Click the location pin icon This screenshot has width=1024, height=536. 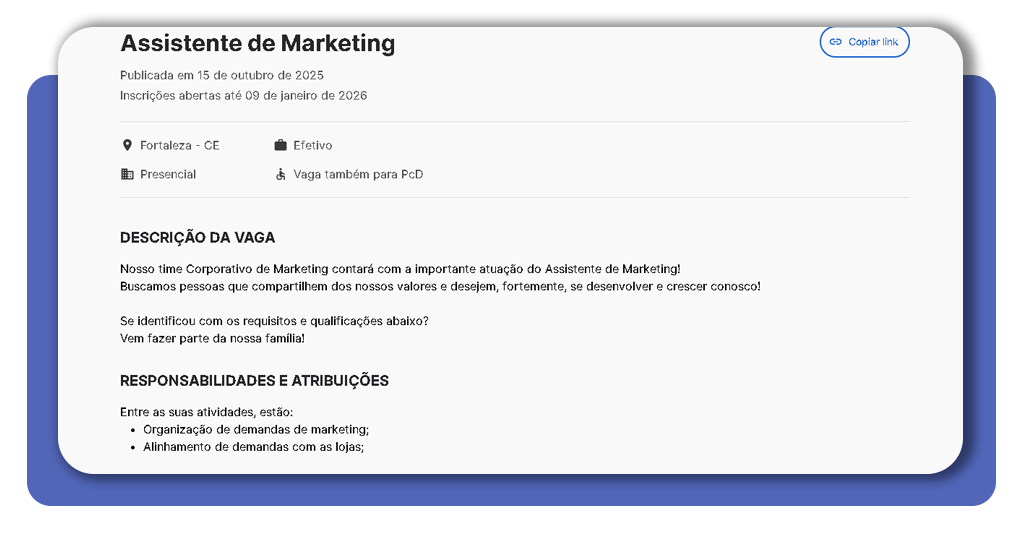pos(127,145)
